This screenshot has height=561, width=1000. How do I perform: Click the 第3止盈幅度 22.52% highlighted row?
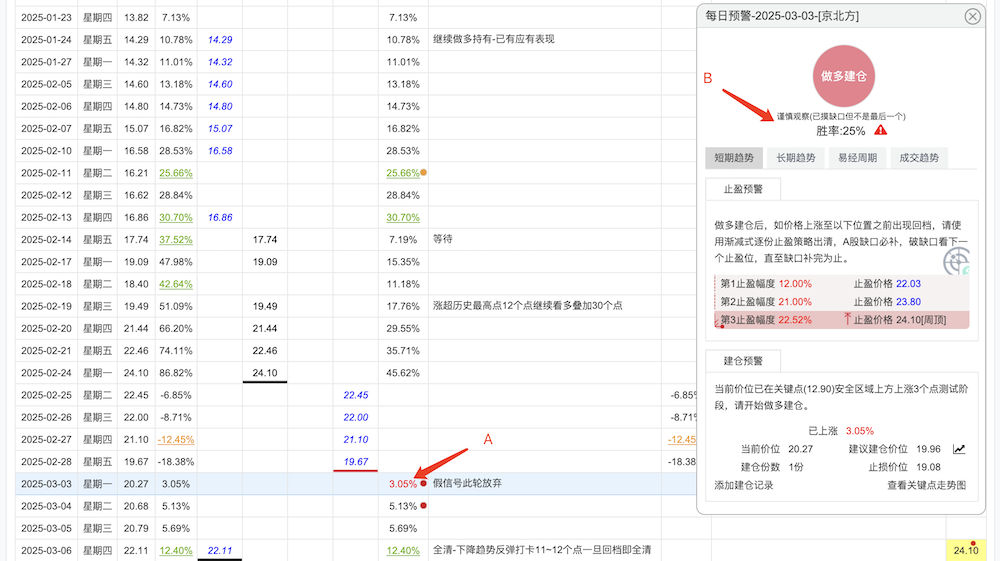click(842, 320)
